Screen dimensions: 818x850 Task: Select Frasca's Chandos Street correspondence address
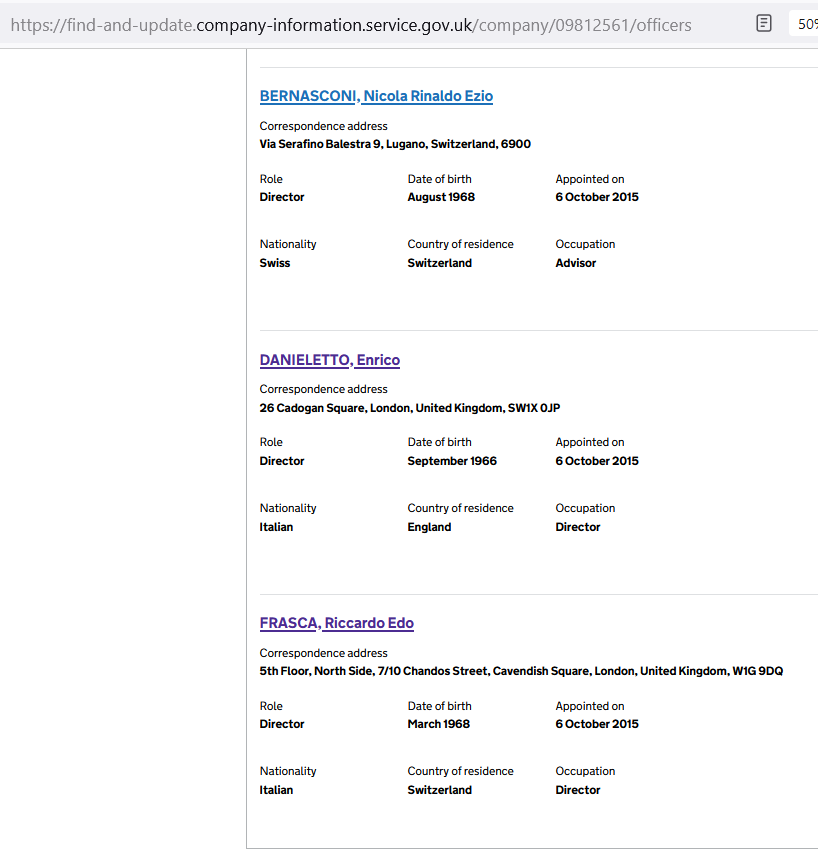coord(521,671)
